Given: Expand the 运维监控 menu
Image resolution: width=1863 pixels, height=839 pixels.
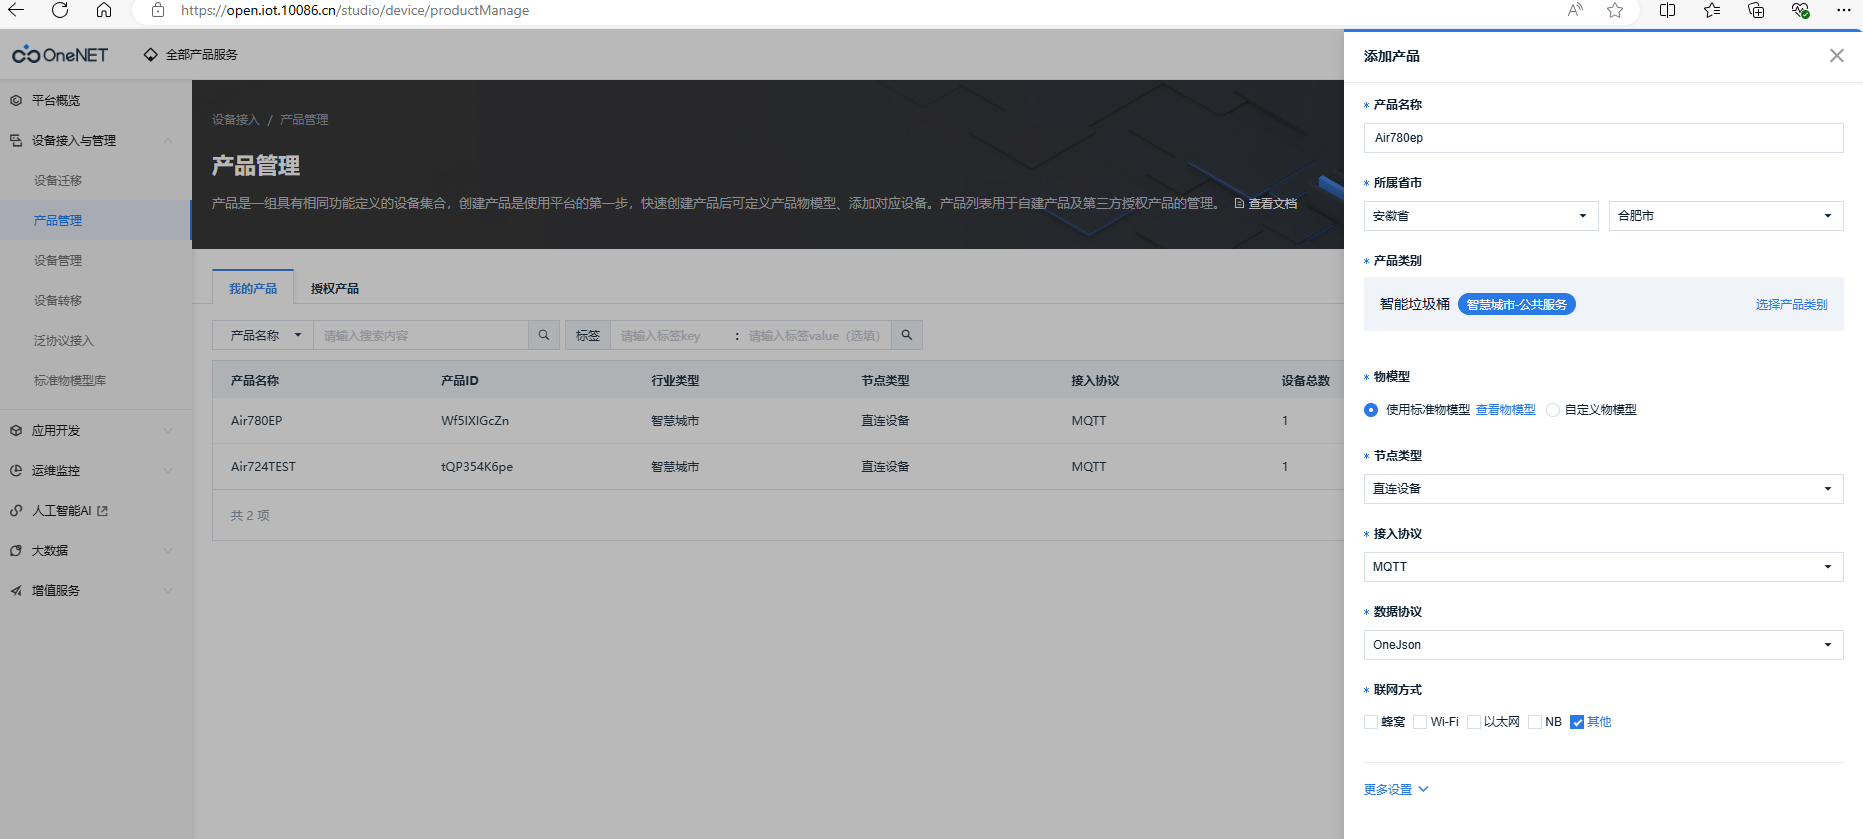Looking at the screenshot, I should pos(168,470).
